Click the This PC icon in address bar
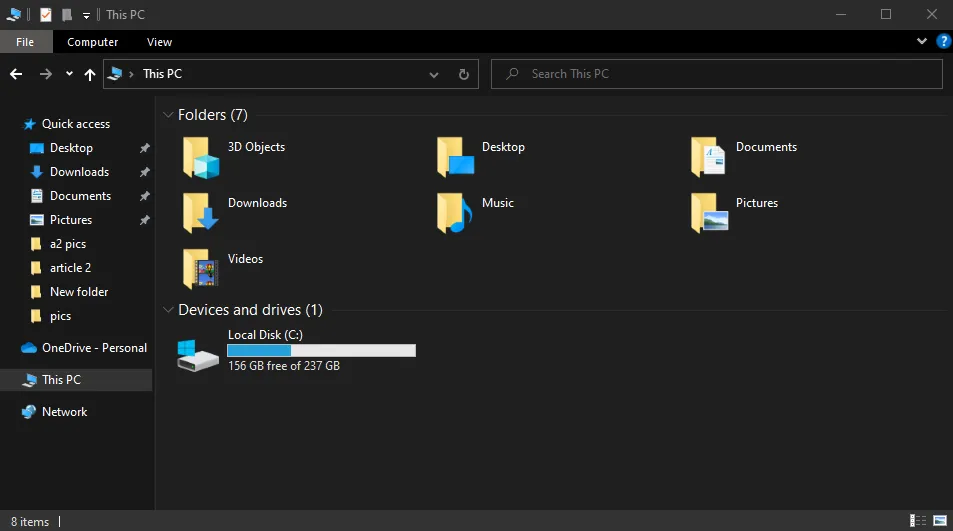Viewport: 953px width, 531px height. click(115, 74)
